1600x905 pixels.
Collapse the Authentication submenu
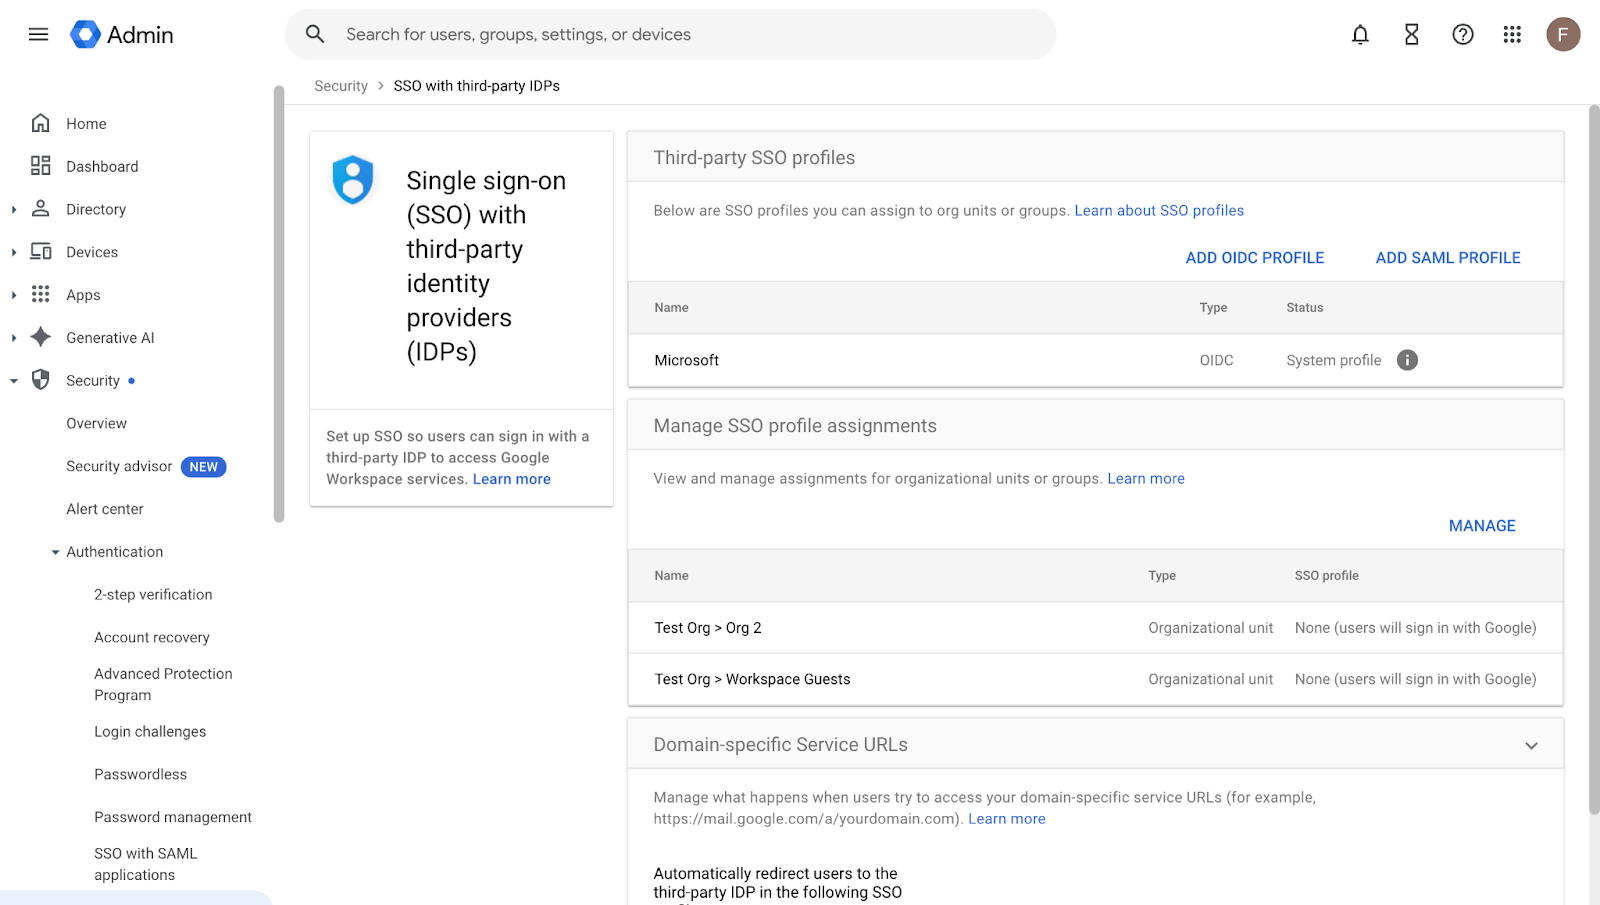click(56, 552)
